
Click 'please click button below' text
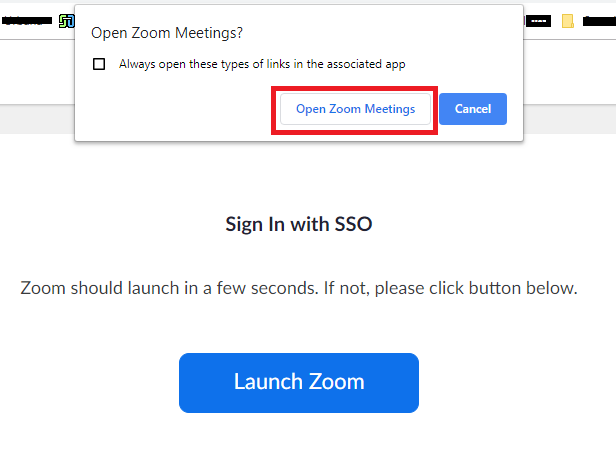tap(476, 288)
